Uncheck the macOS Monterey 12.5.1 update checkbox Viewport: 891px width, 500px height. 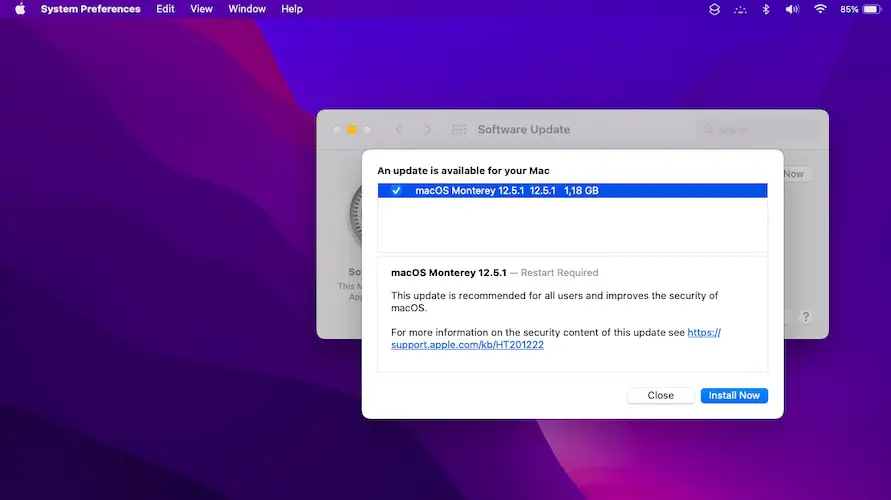point(396,191)
